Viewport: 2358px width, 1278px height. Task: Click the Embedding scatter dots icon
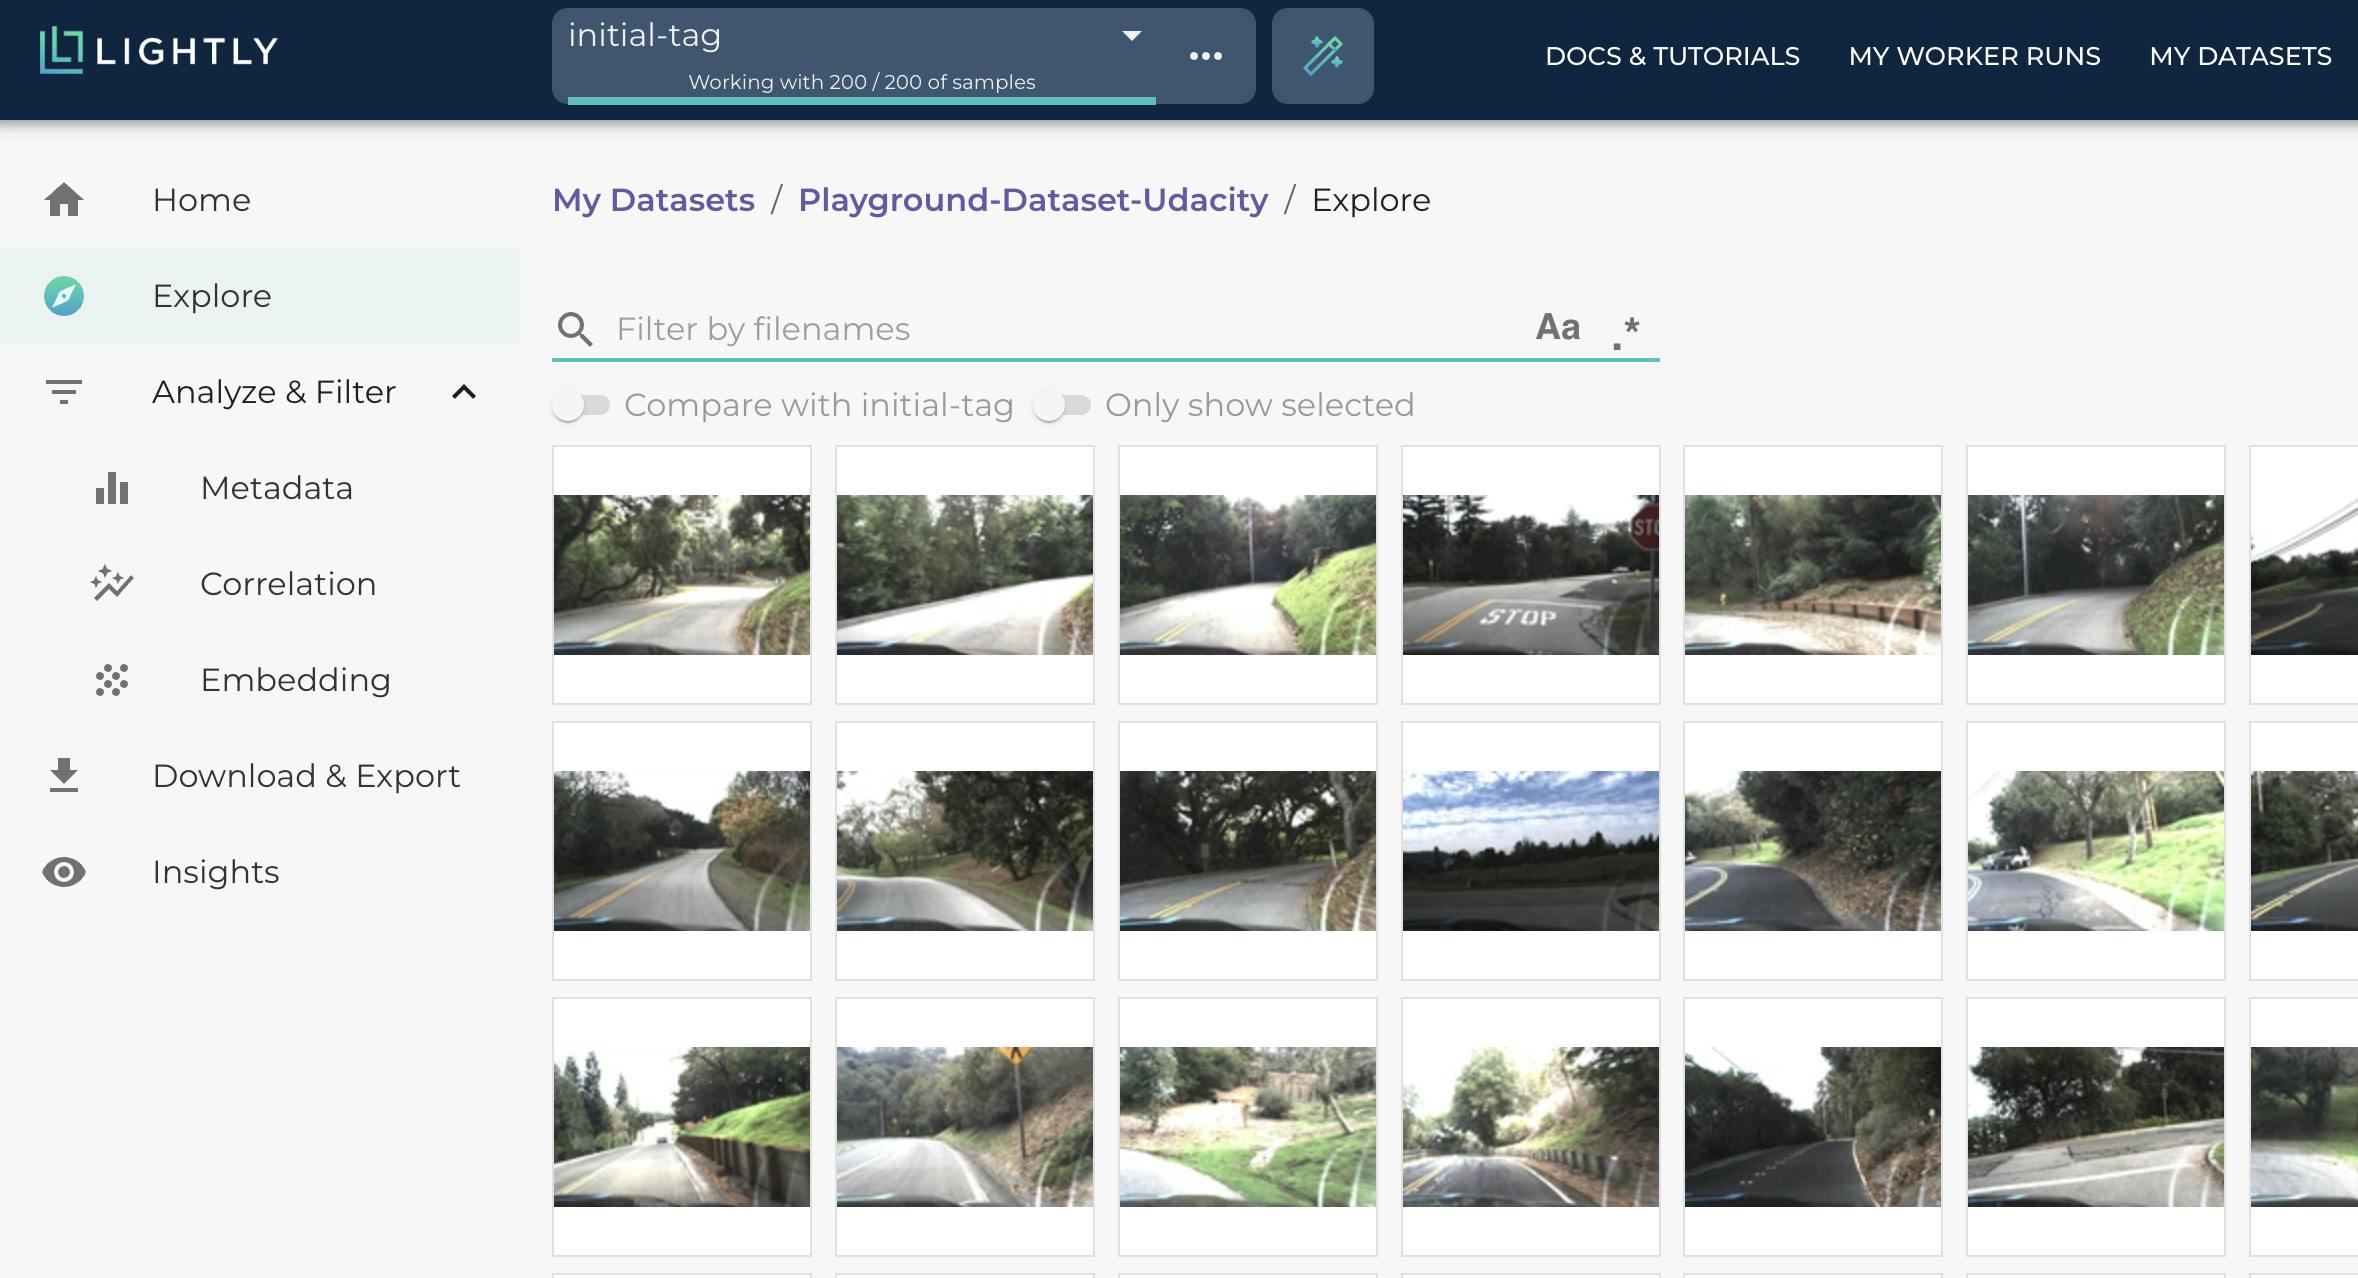click(x=112, y=680)
